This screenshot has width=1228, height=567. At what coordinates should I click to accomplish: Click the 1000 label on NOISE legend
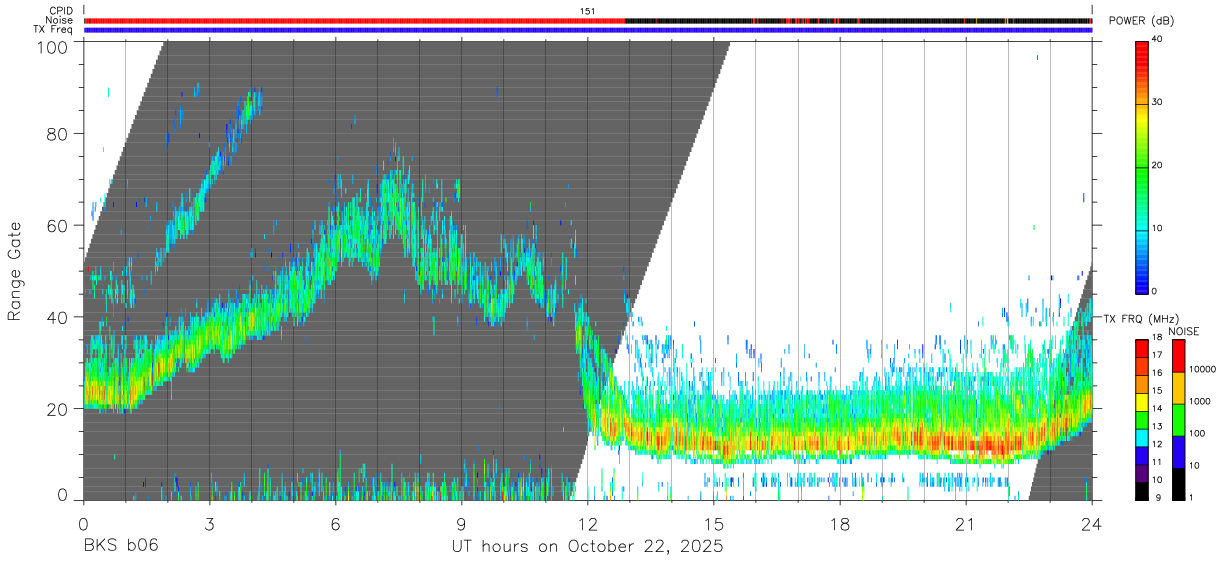[x=1200, y=402]
